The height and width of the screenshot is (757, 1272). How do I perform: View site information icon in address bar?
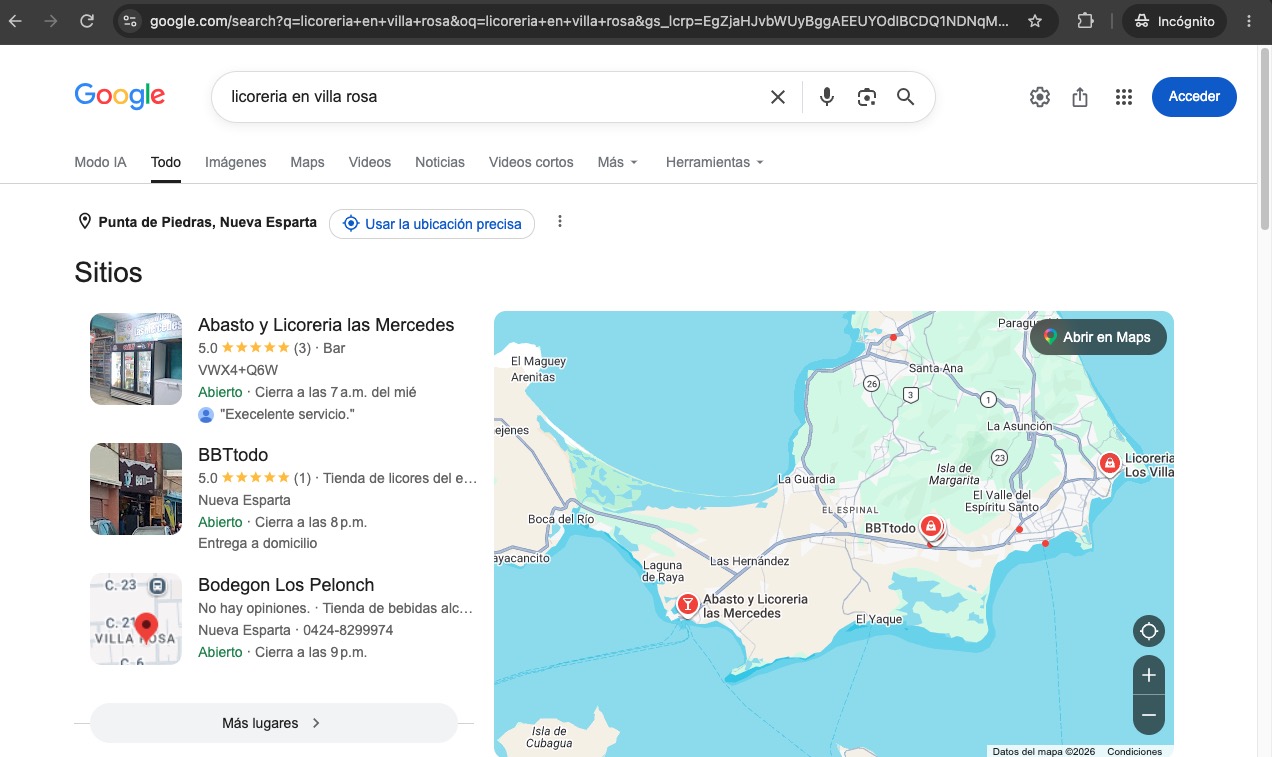coord(128,21)
